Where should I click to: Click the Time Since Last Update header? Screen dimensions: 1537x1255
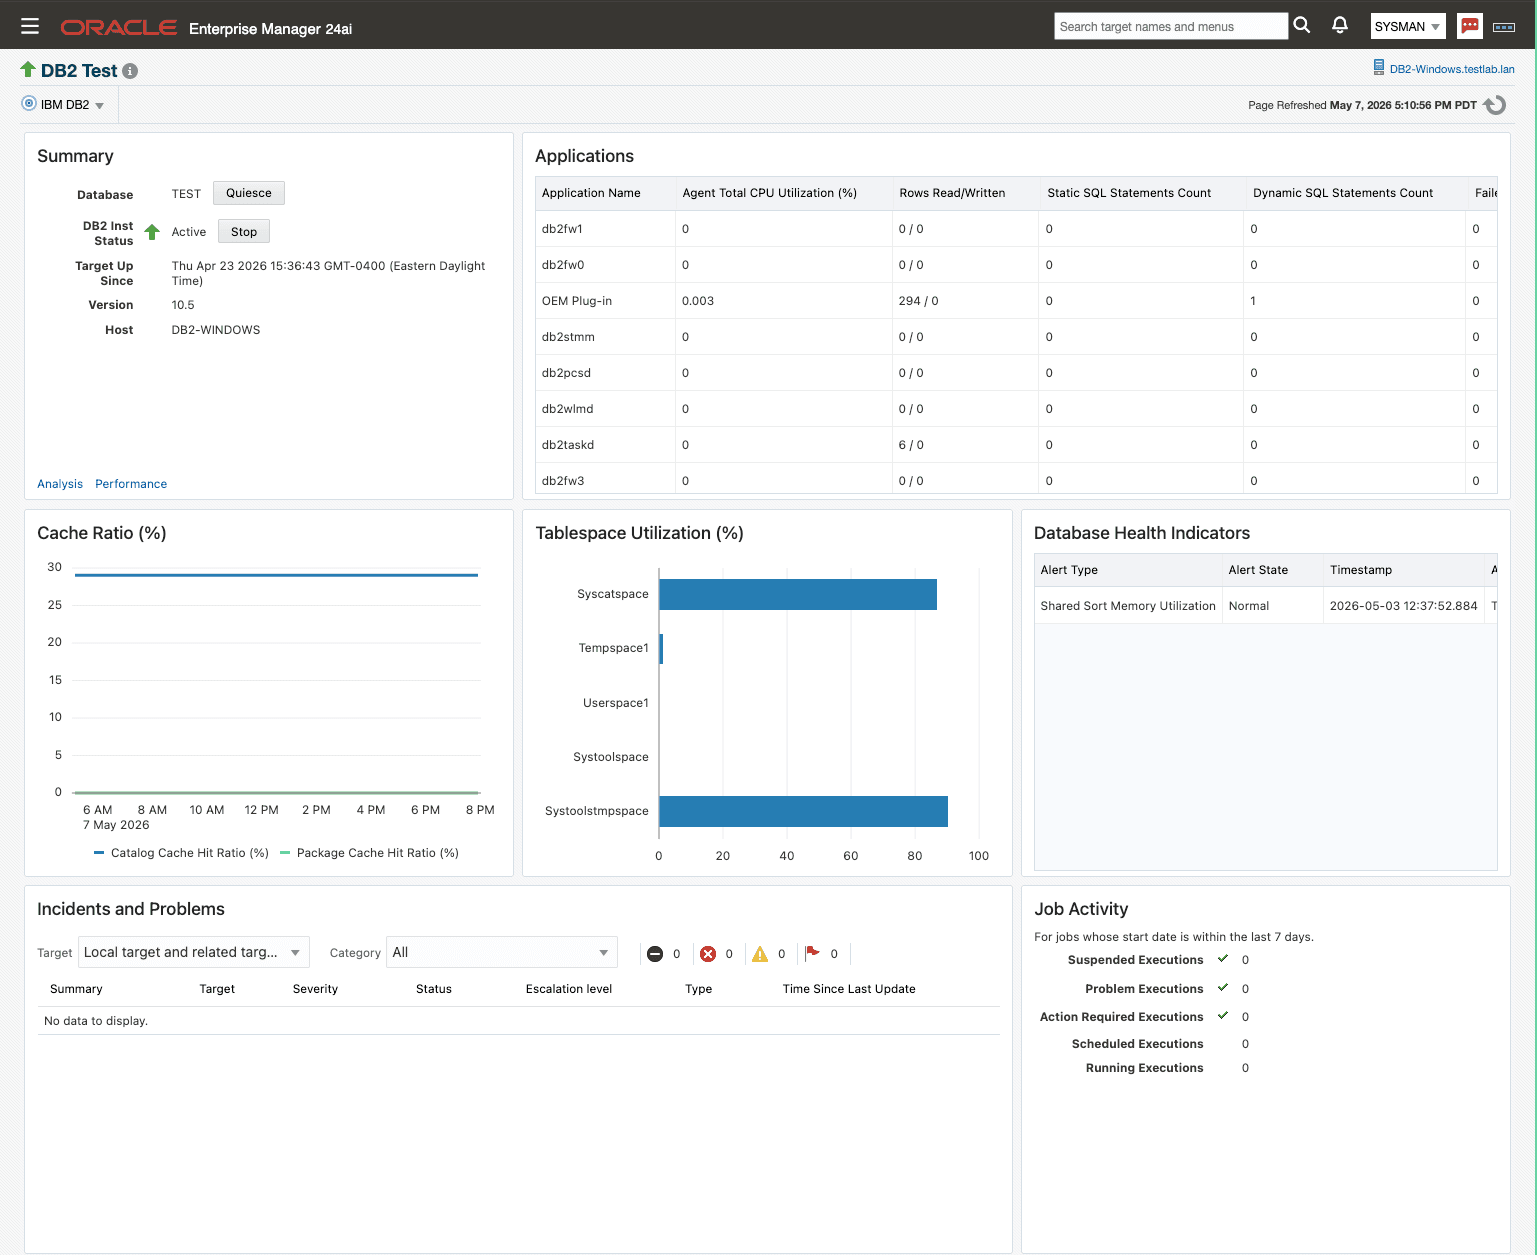pos(849,989)
